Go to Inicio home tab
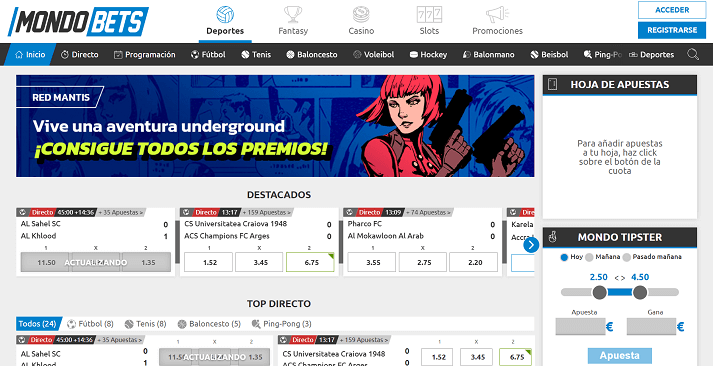The width and height of the screenshot is (713, 366). [x=30, y=55]
